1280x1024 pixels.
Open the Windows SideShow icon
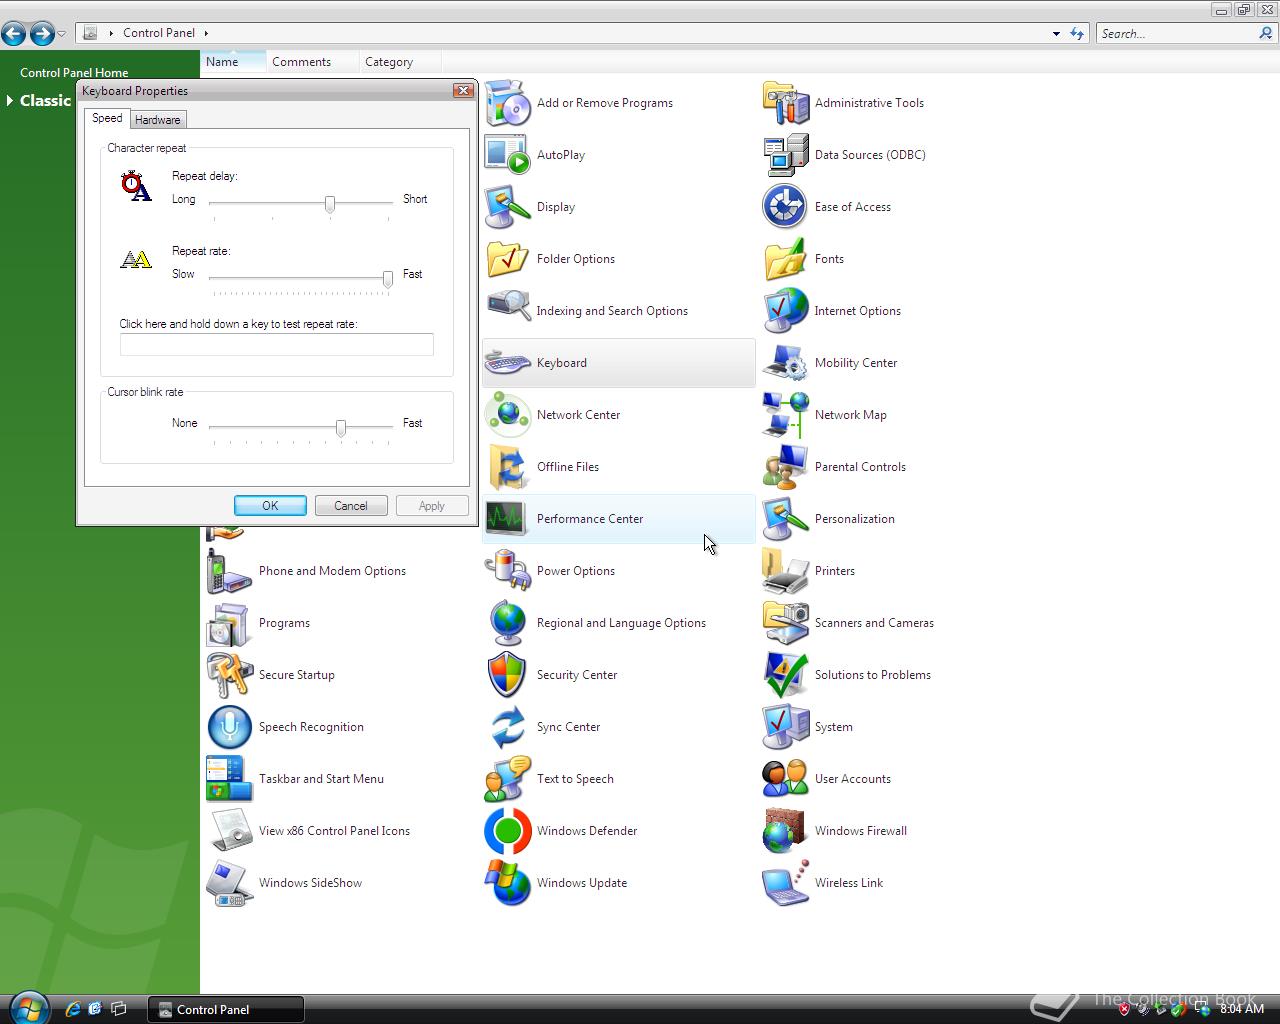coord(230,883)
